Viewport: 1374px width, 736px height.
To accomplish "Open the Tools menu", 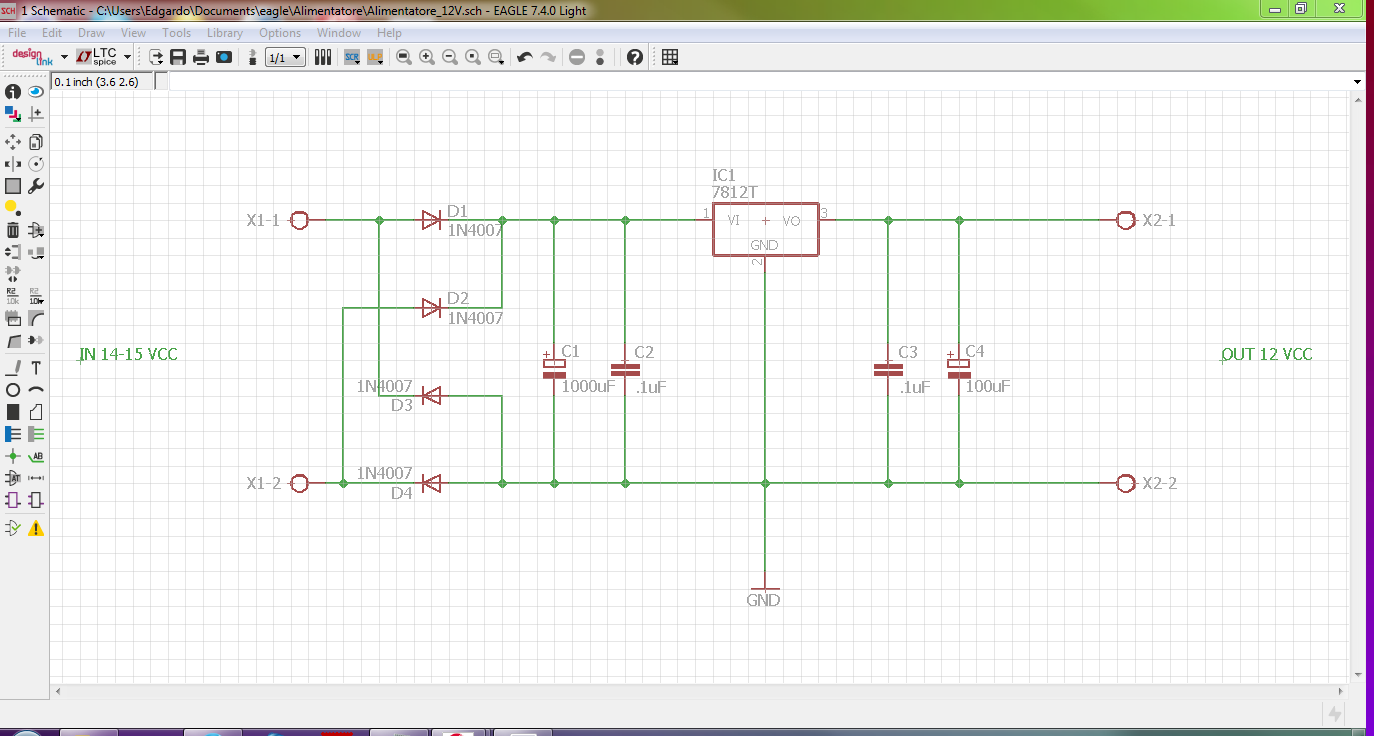I will [176, 33].
